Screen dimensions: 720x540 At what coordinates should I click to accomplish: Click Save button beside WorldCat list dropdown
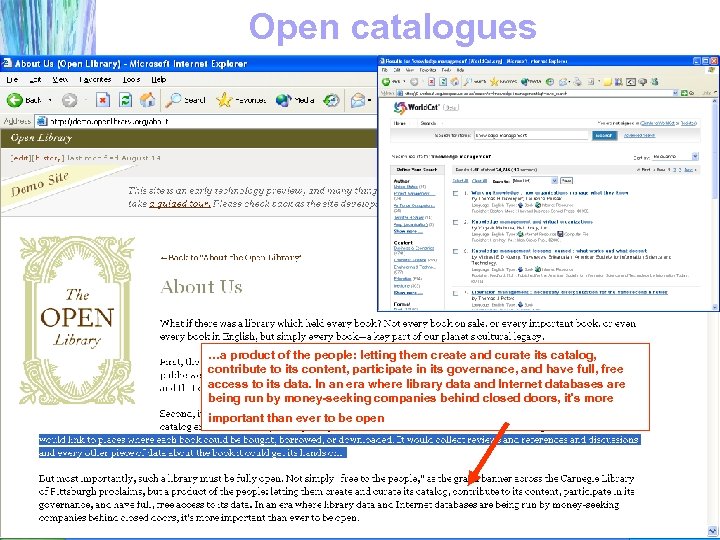pos(566,181)
